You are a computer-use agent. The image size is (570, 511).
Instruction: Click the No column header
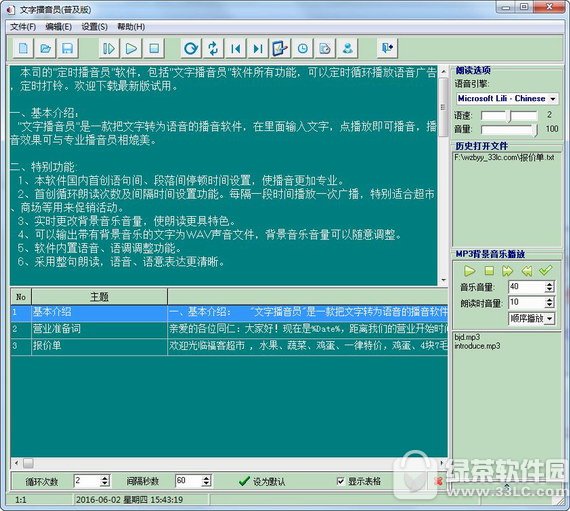21,297
